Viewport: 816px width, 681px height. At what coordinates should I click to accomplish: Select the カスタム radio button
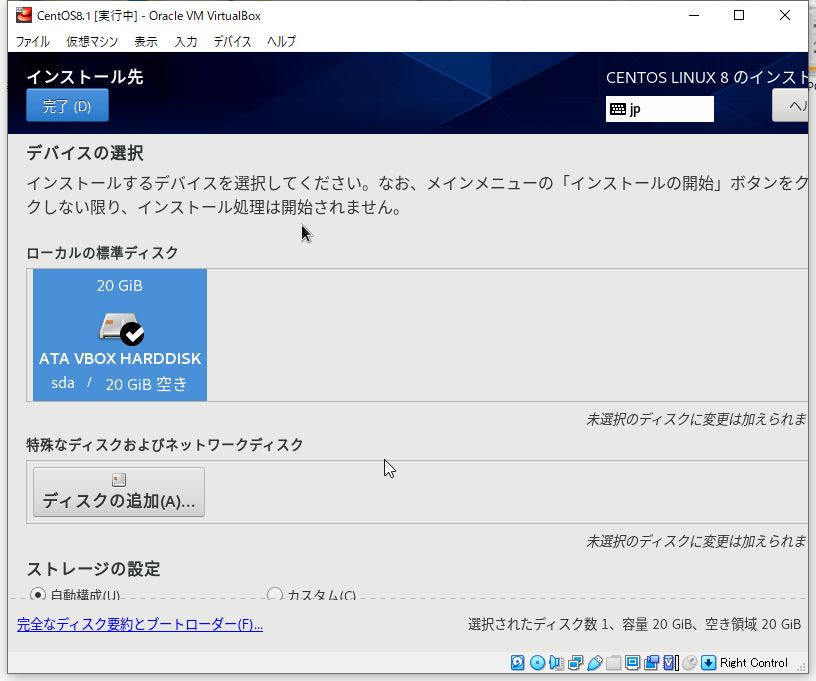point(275,594)
